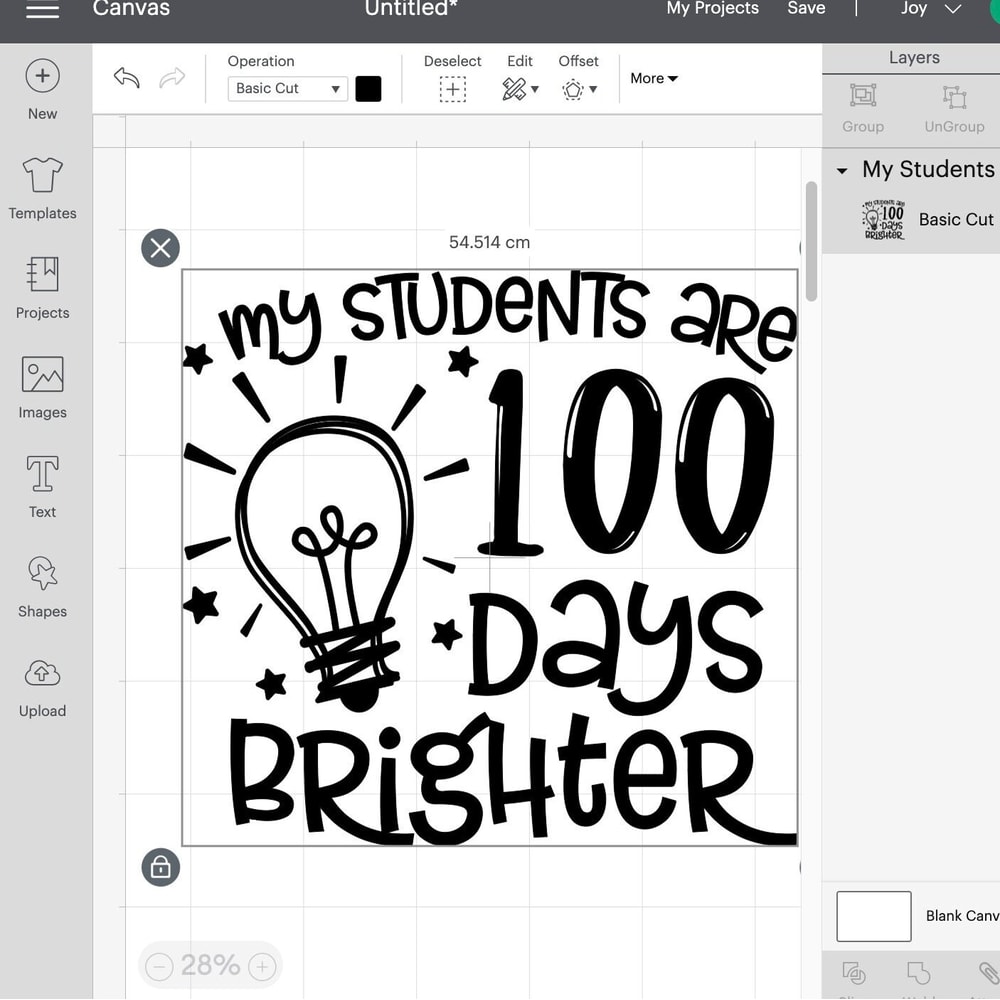Image resolution: width=1000 pixels, height=1000 pixels.
Task: Open the More dropdown in the toolbar
Action: pos(654,78)
